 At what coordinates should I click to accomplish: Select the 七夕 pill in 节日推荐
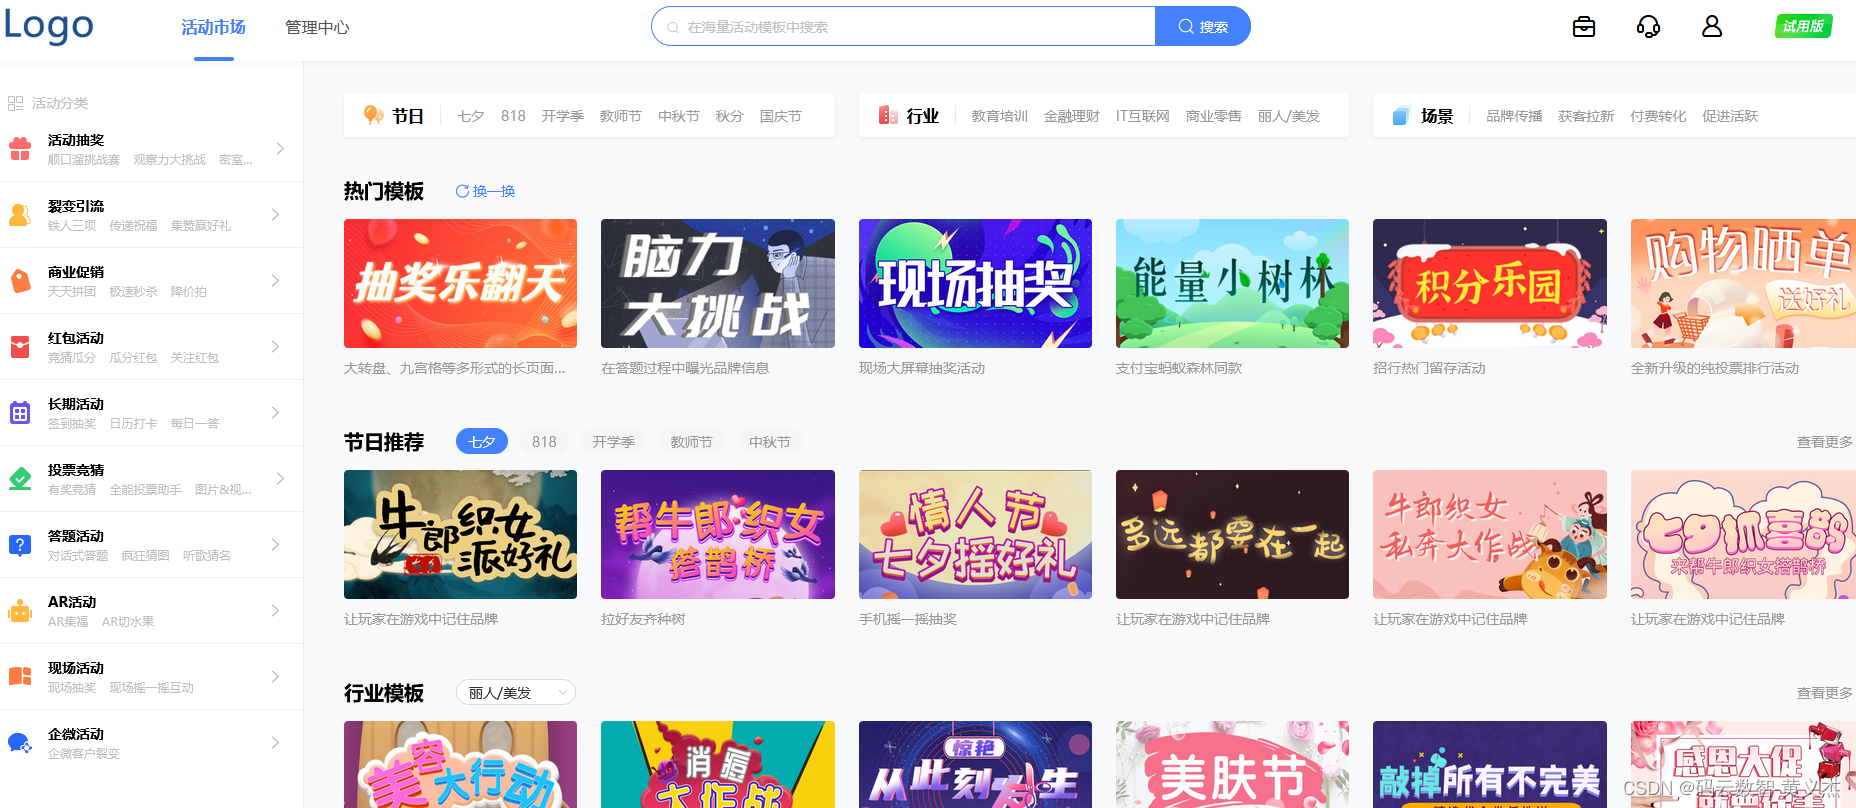[482, 442]
